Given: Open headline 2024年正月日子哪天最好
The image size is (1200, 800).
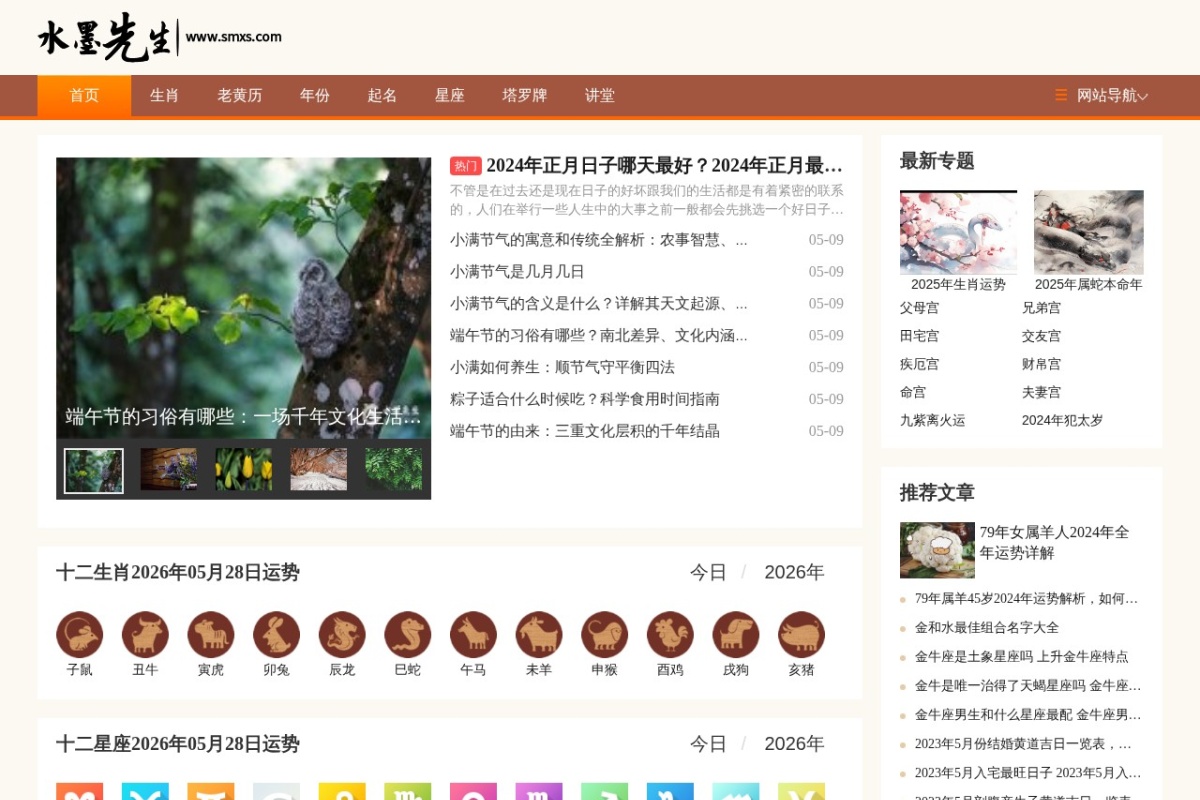Looking at the screenshot, I should (665, 166).
